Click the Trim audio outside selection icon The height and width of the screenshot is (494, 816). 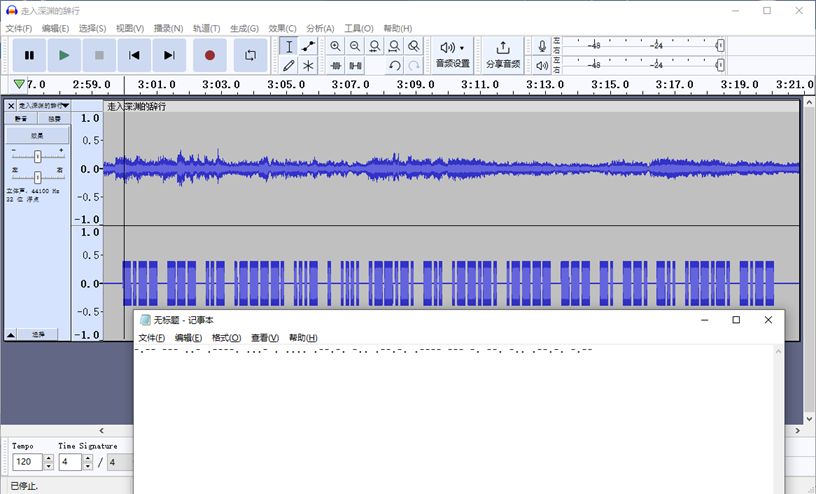point(335,66)
